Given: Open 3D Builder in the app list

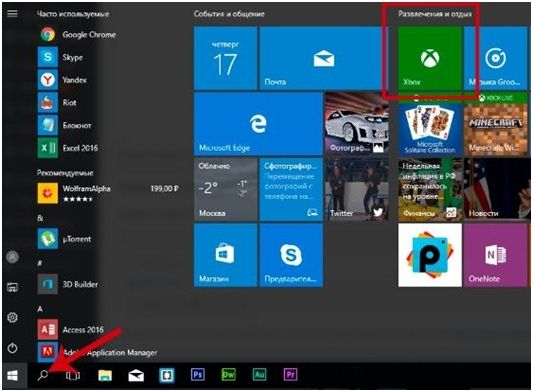Looking at the screenshot, I should coord(68,284).
